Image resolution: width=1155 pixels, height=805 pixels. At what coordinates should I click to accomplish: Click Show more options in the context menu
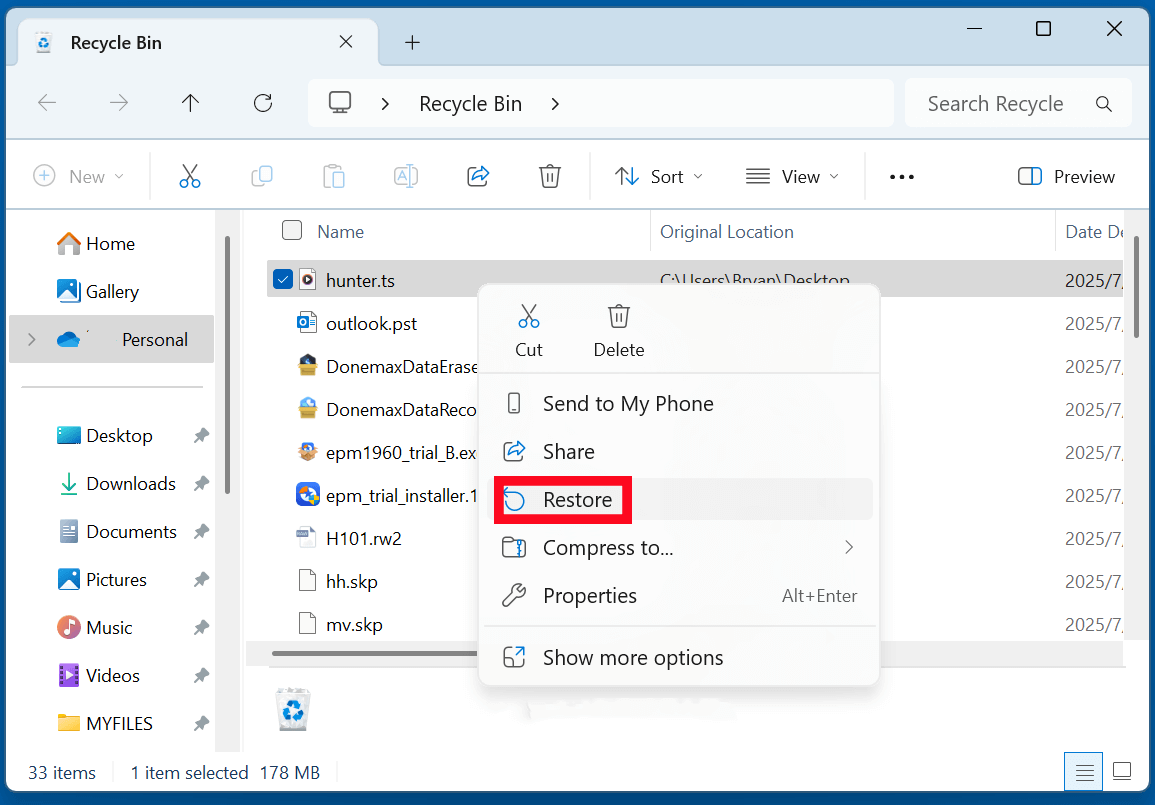pos(632,657)
